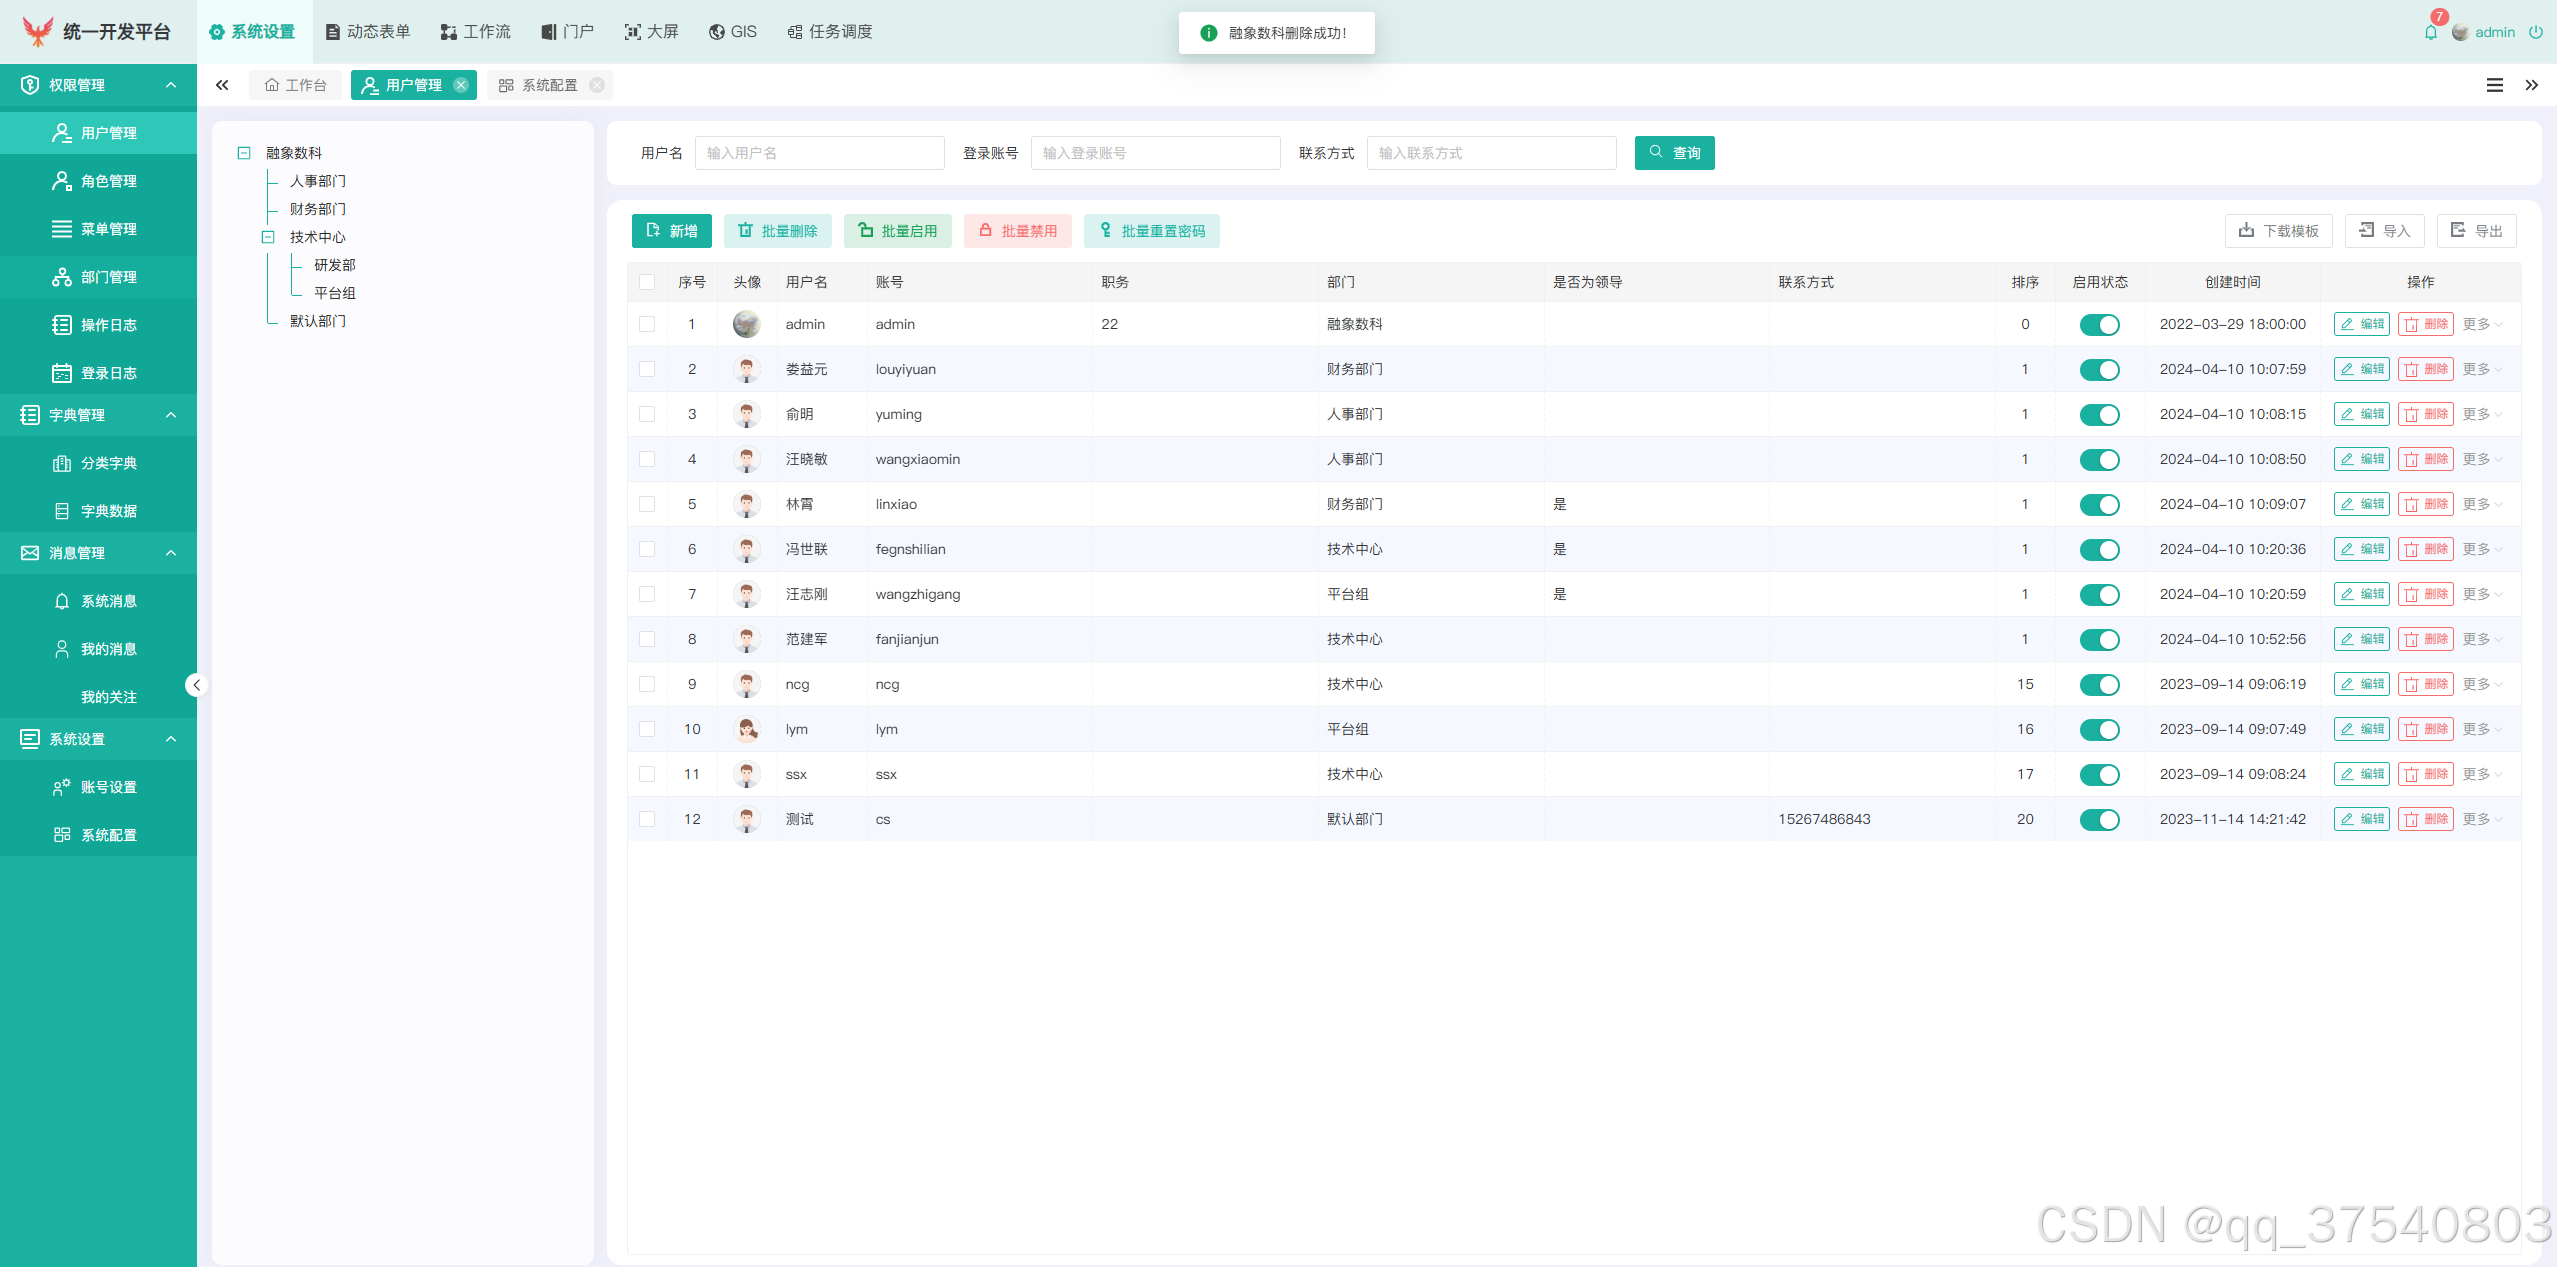Disable the enable-status switch for admin
This screenshot has height=1267, width=2557.
2099,324
